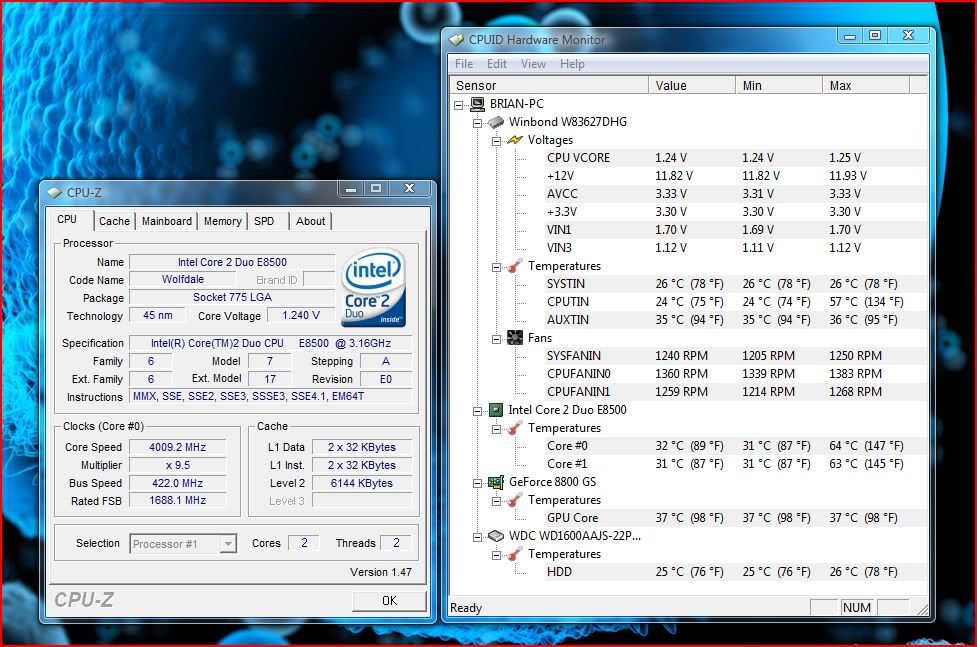Click the CPU-Z title bar icon
The width and height of the screenshot is (977, 647).
54,193
